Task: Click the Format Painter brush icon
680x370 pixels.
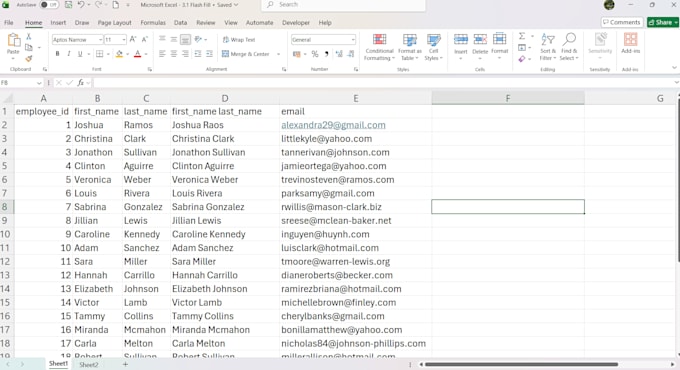Action: tap(29, 59)
